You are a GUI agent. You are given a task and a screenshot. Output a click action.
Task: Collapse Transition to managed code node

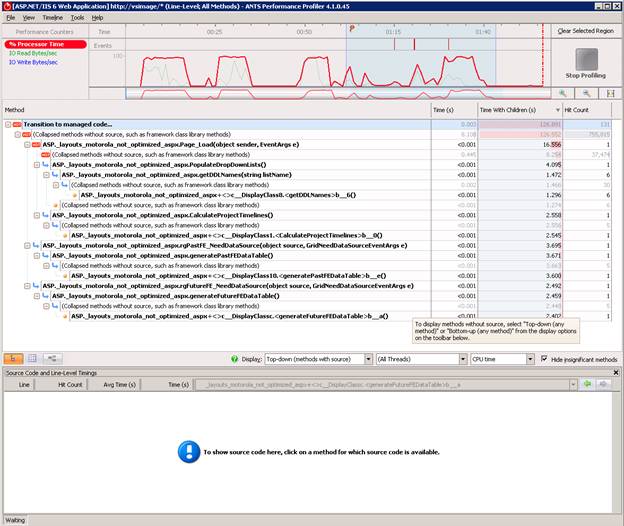pyautogui.click(x=8, y=125)
